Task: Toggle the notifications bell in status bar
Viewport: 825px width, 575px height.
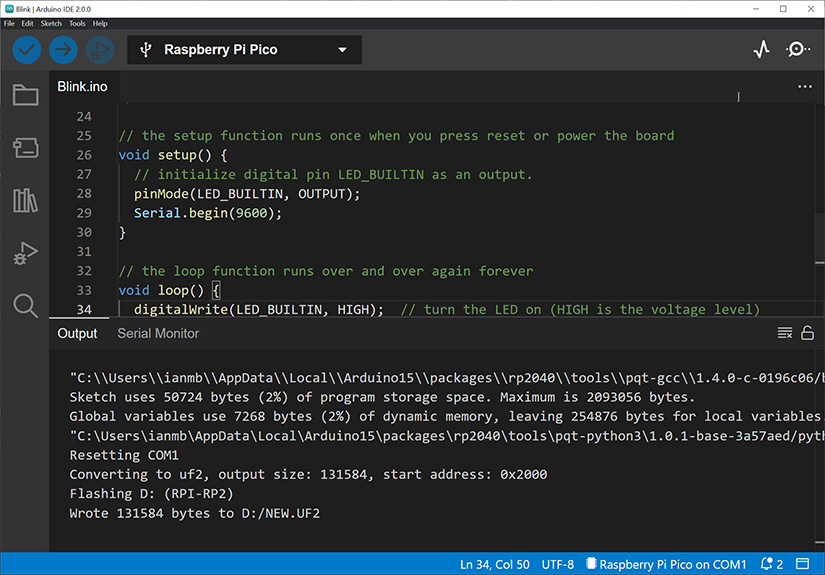Action: click(x=771, y=564)
